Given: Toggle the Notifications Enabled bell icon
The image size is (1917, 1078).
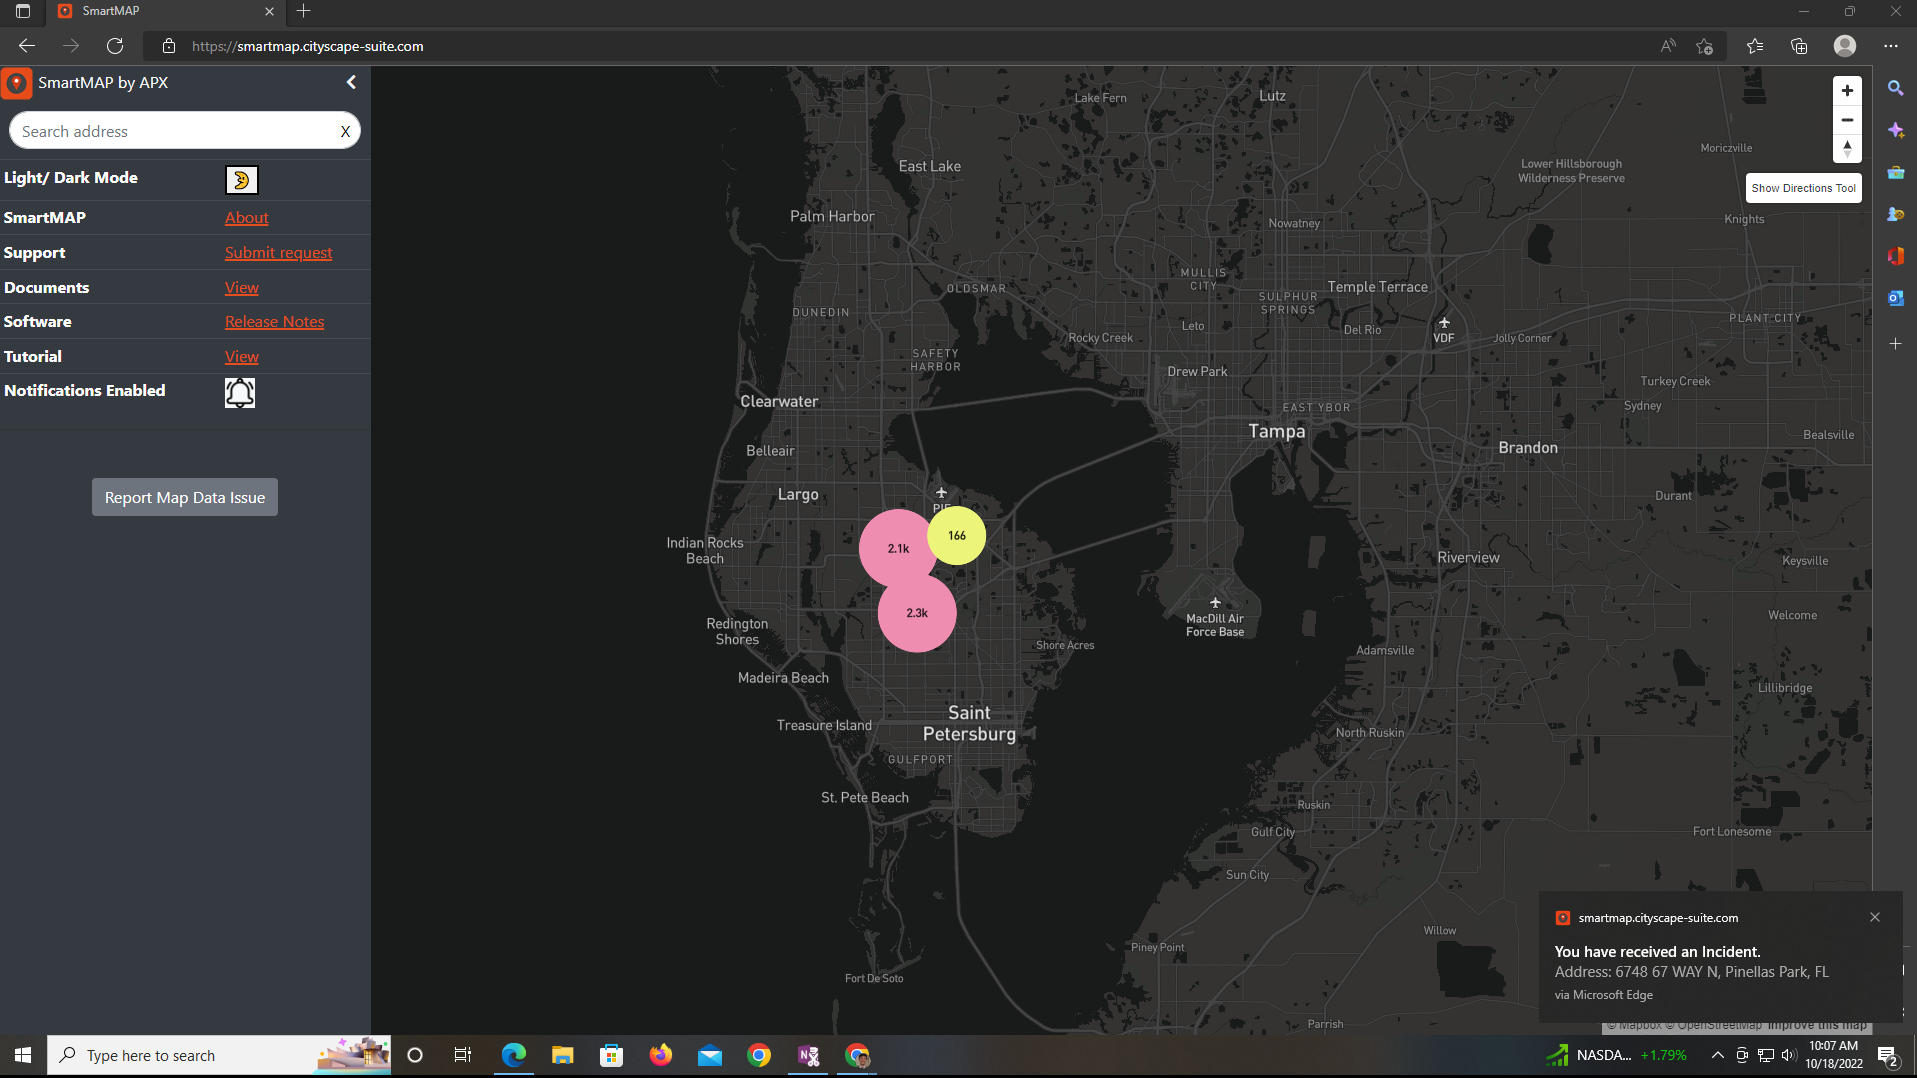Looking at the screenshot, I should pyautogui.click(x=239, y=392).
